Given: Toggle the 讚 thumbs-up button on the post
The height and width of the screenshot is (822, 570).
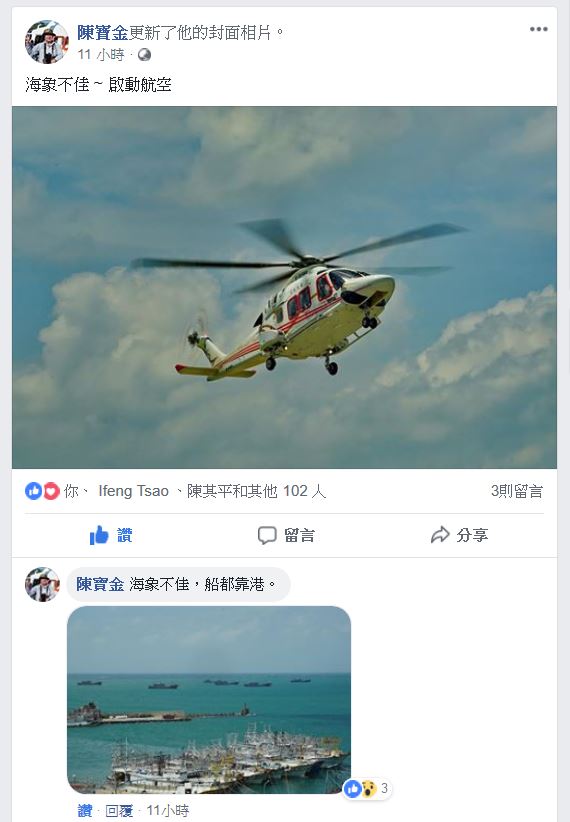Looking at the screenshot, I should tap(111, 535).
